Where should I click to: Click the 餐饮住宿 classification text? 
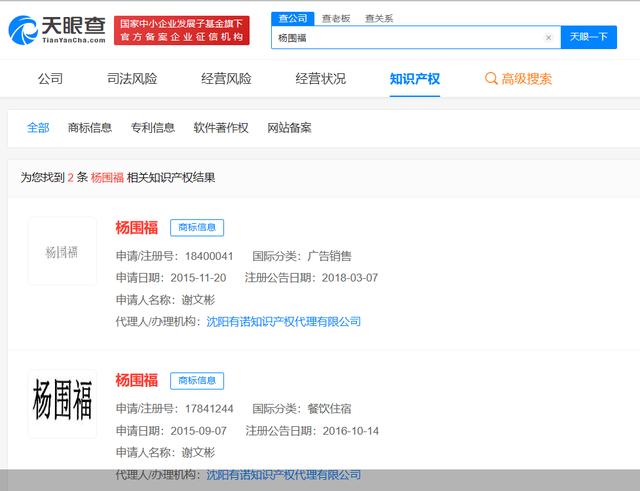pyautogui.click(x=329, y=409)
